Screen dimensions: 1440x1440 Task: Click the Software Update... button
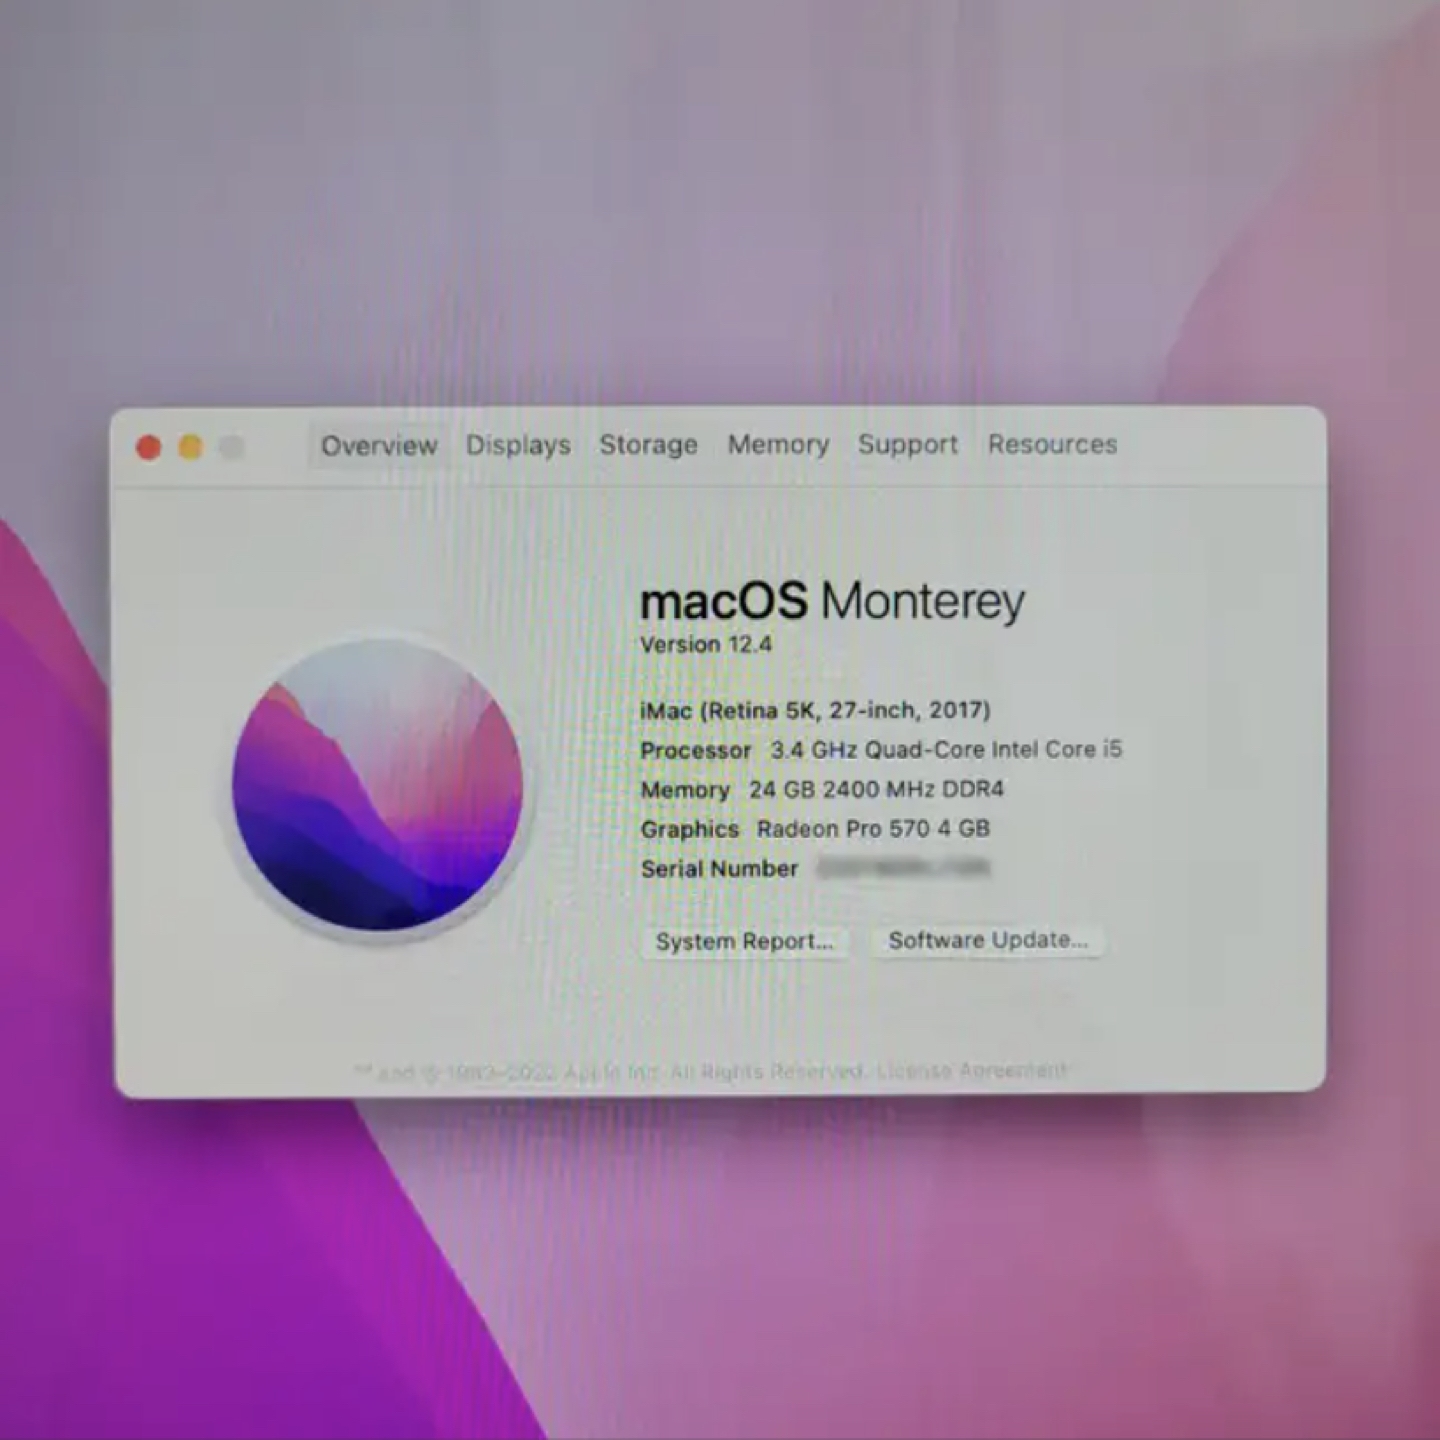[988, 940]
